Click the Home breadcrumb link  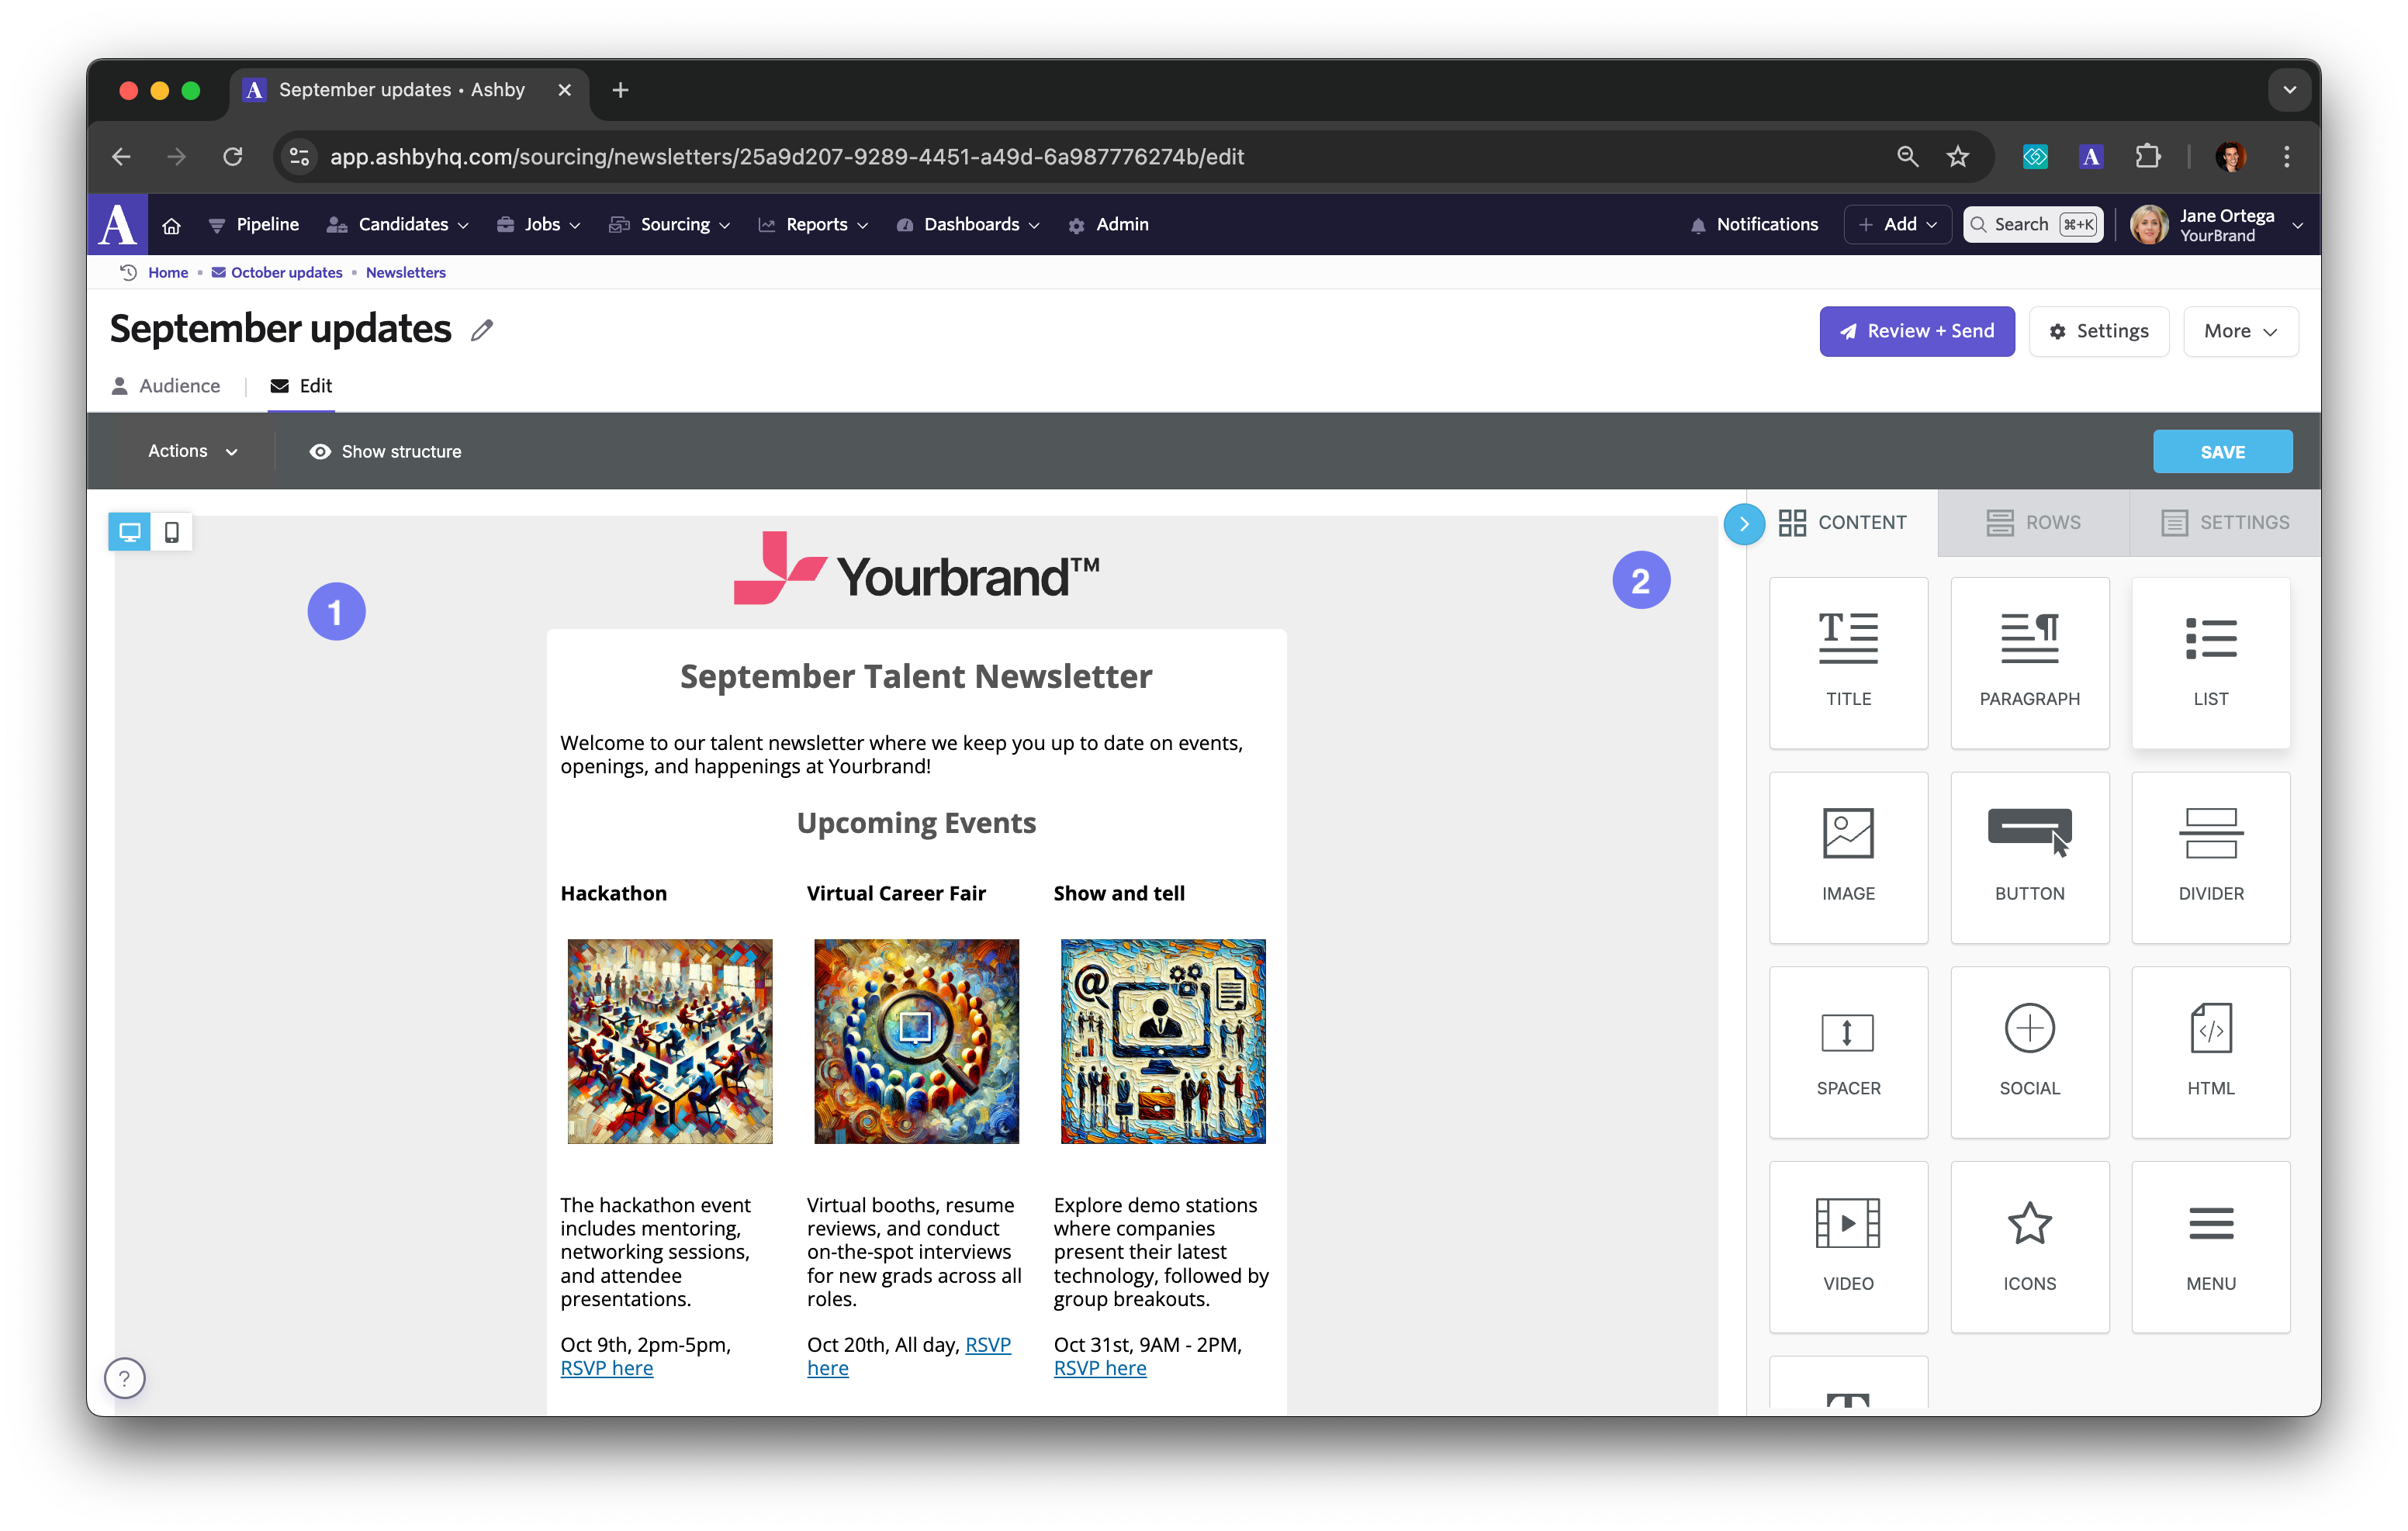168,272
